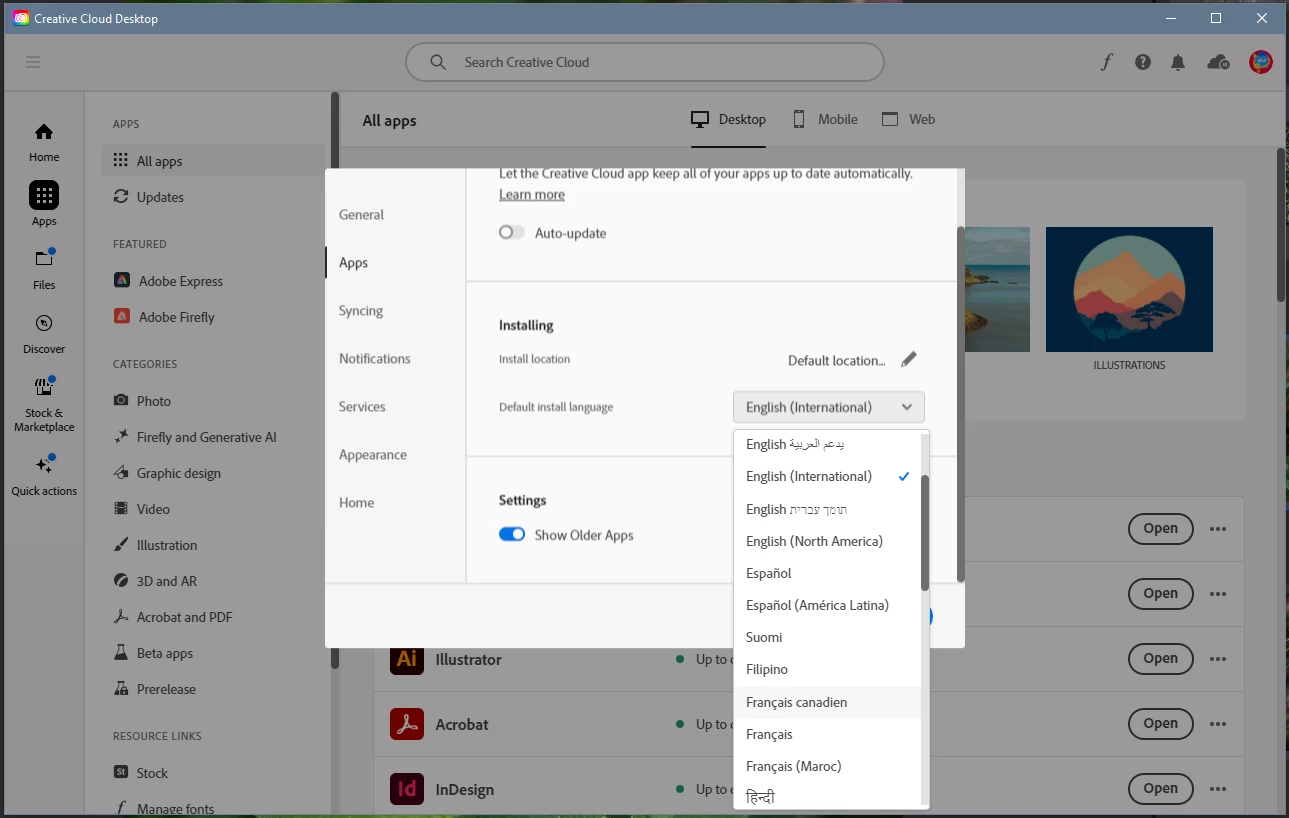Open Quick actions in sidebar
The image size is (1289, 818).
point(44,476)
